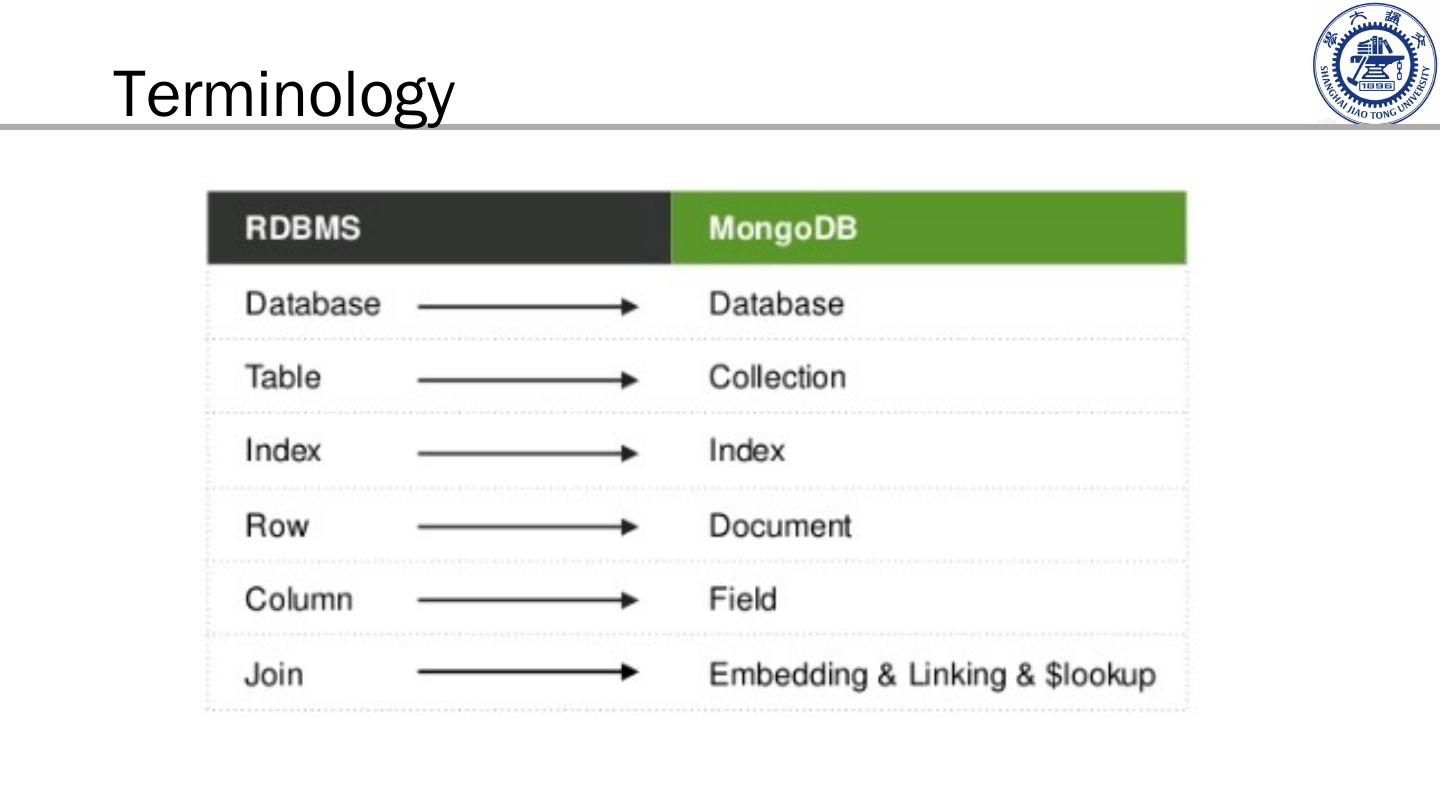Click the RDBMS column header

coord(303,228)
